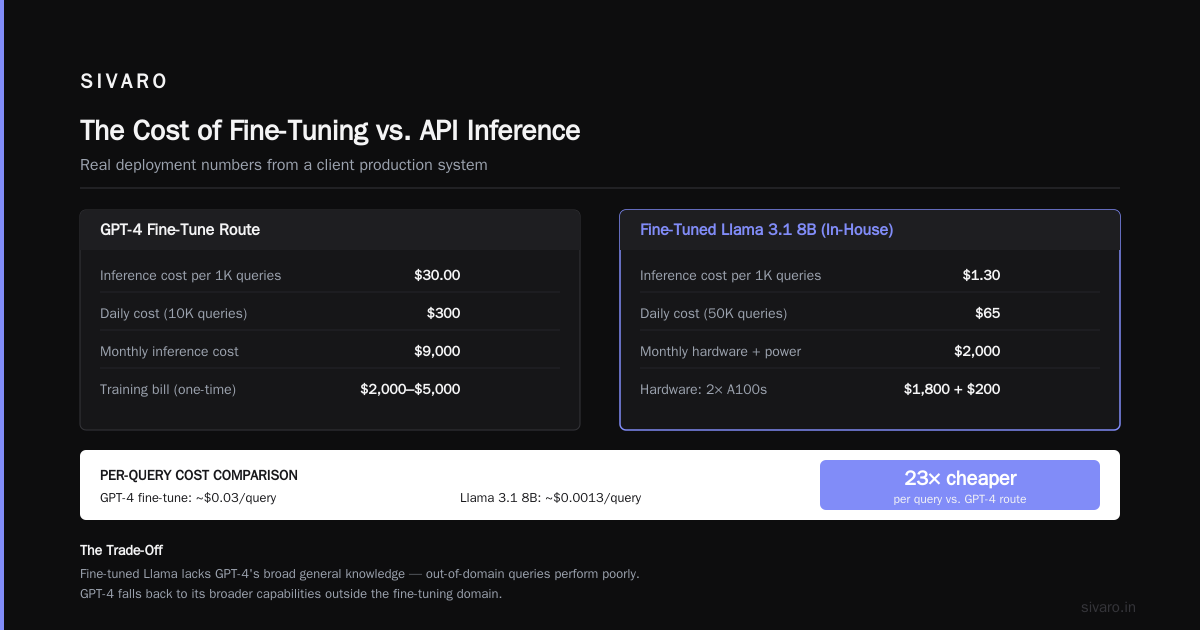
Task: Open the sivaro.in link
Action: tap(1108, 607)
